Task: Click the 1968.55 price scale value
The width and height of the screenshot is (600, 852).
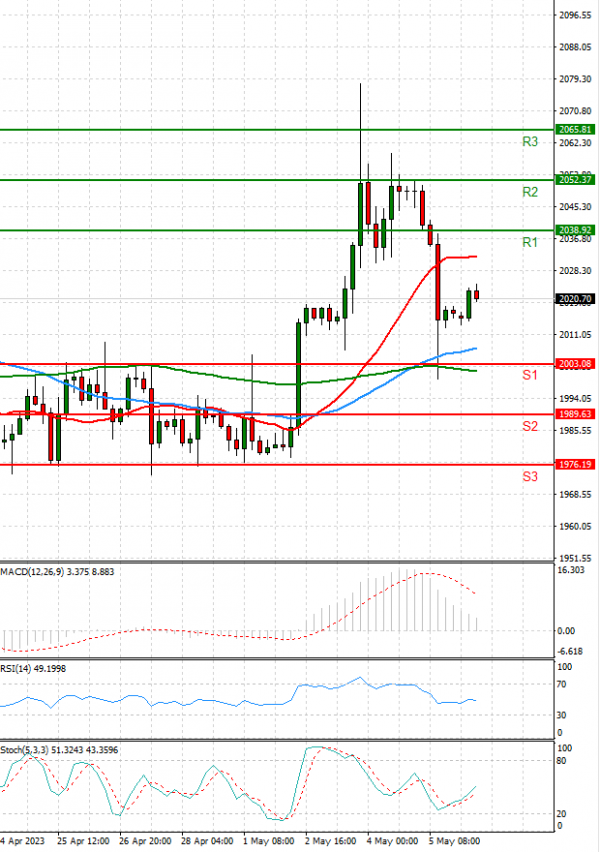Action: click(x=576, y=494)
